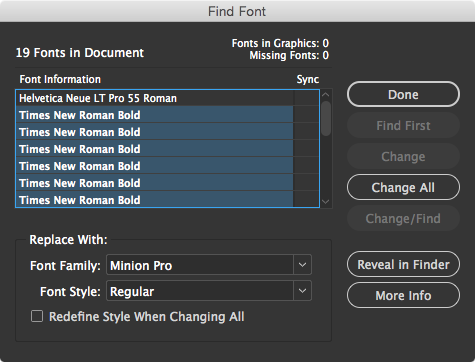This screenshot has width=475, height=362.
Task: Click Reveal in Finder button
Action: click(x=403, y=264)
